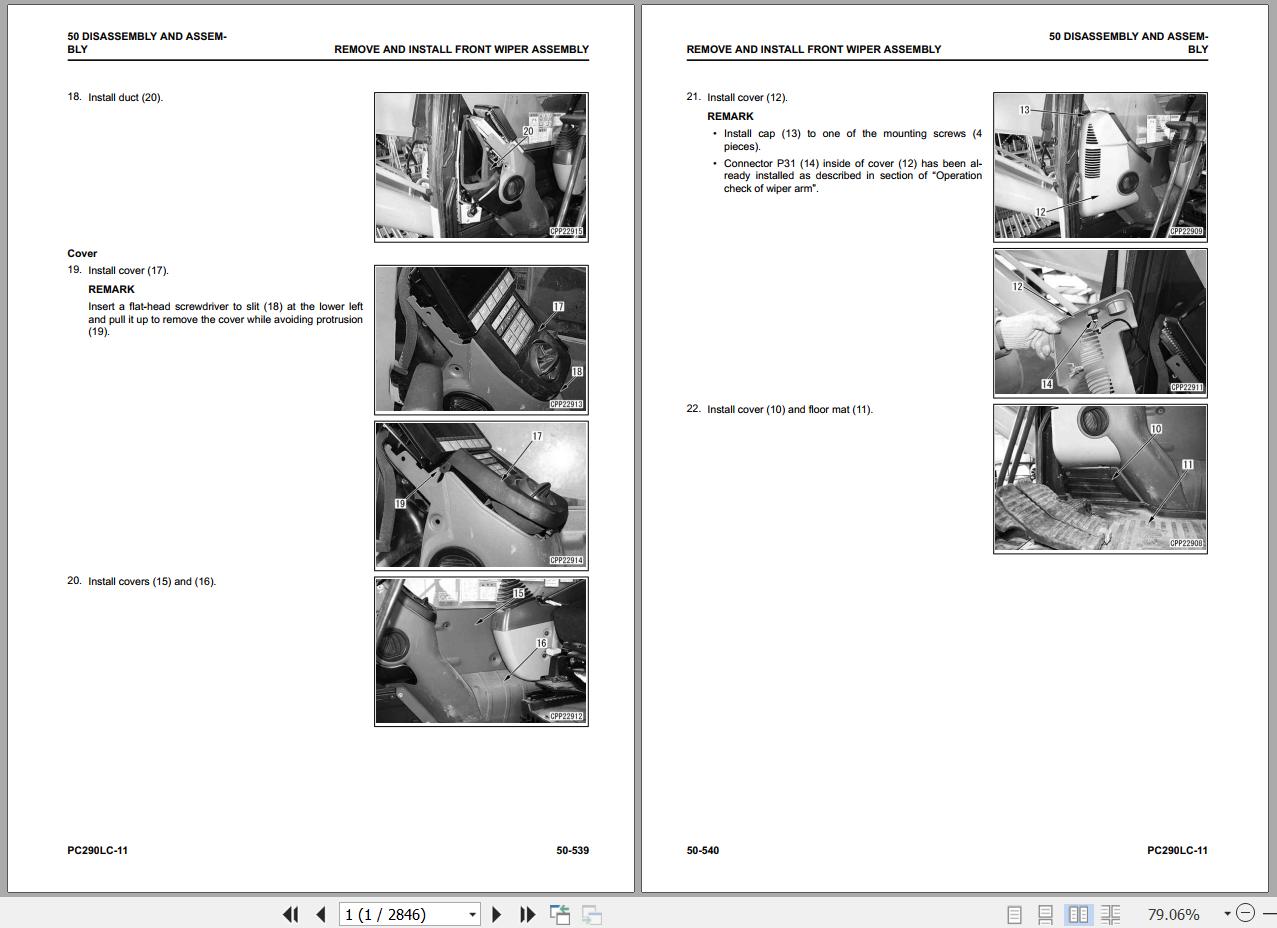Switch to single page layout
1277x928 pixels.
tap(1014, 914)
